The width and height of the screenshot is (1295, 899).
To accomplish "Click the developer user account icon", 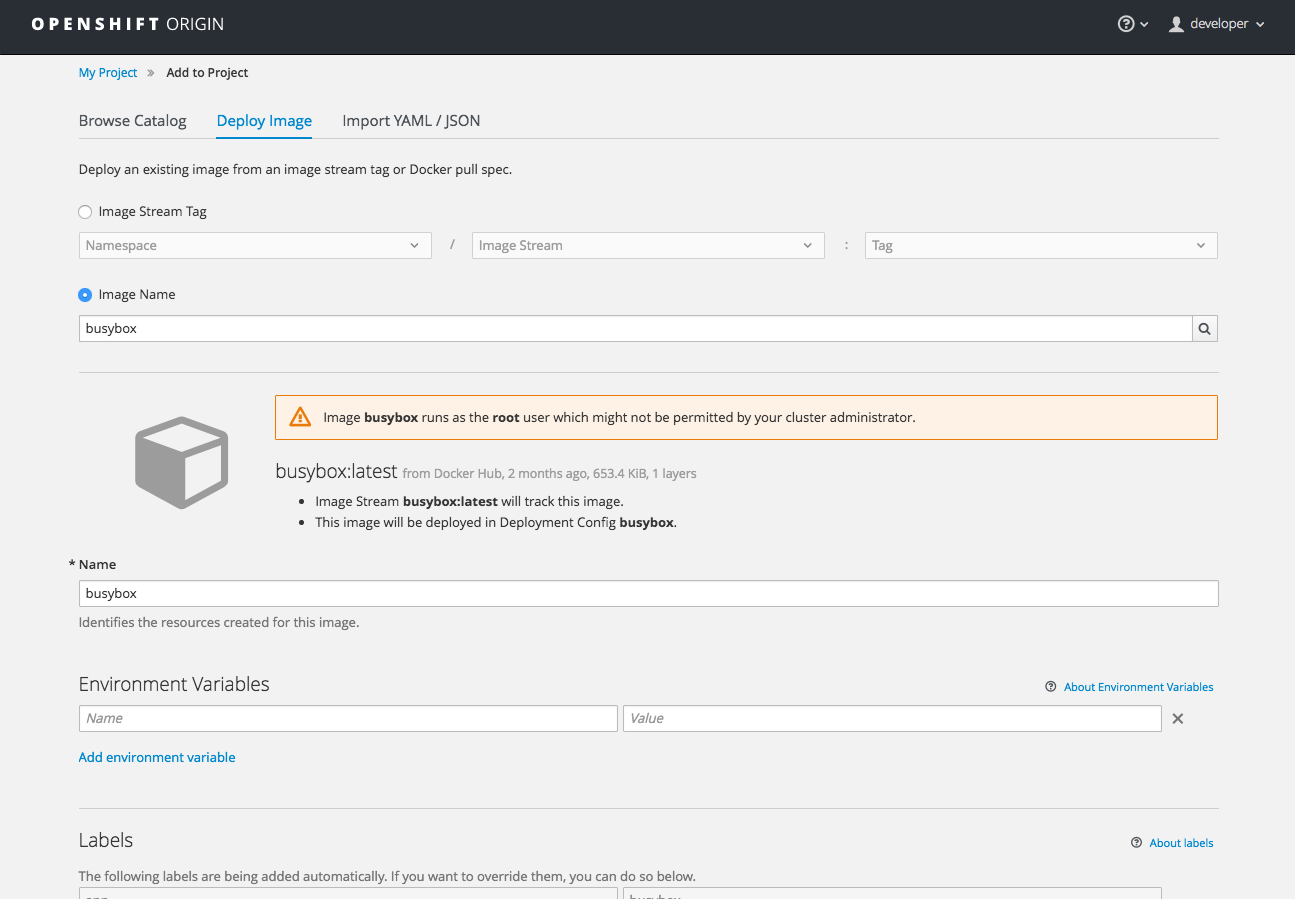I will coord(1177,24).
